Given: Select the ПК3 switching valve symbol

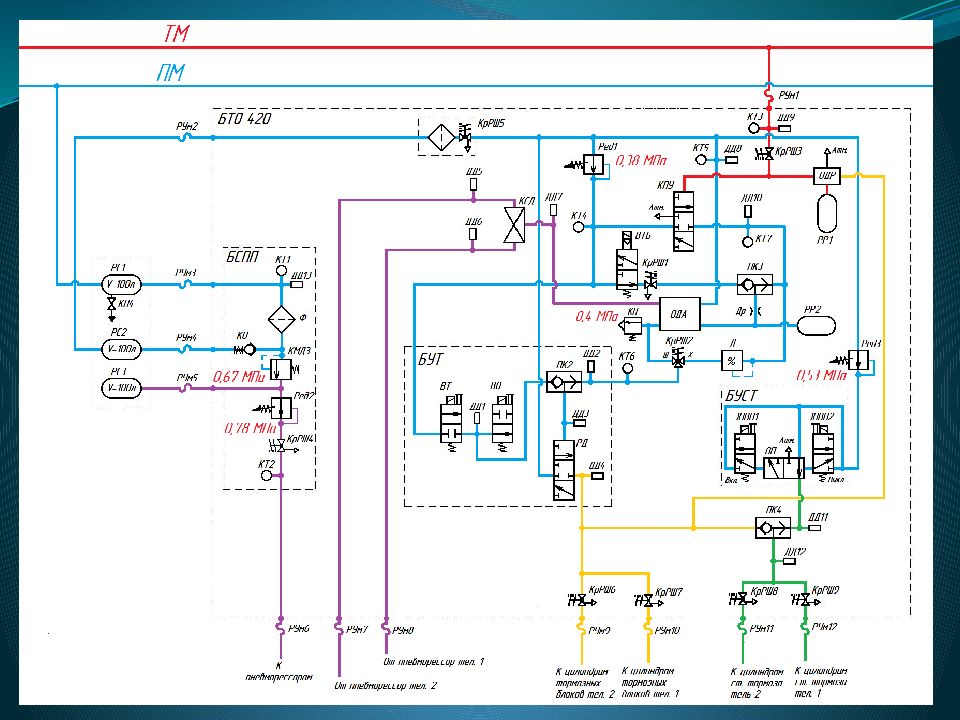Looking at the screenshot, I should click(755, 285).
